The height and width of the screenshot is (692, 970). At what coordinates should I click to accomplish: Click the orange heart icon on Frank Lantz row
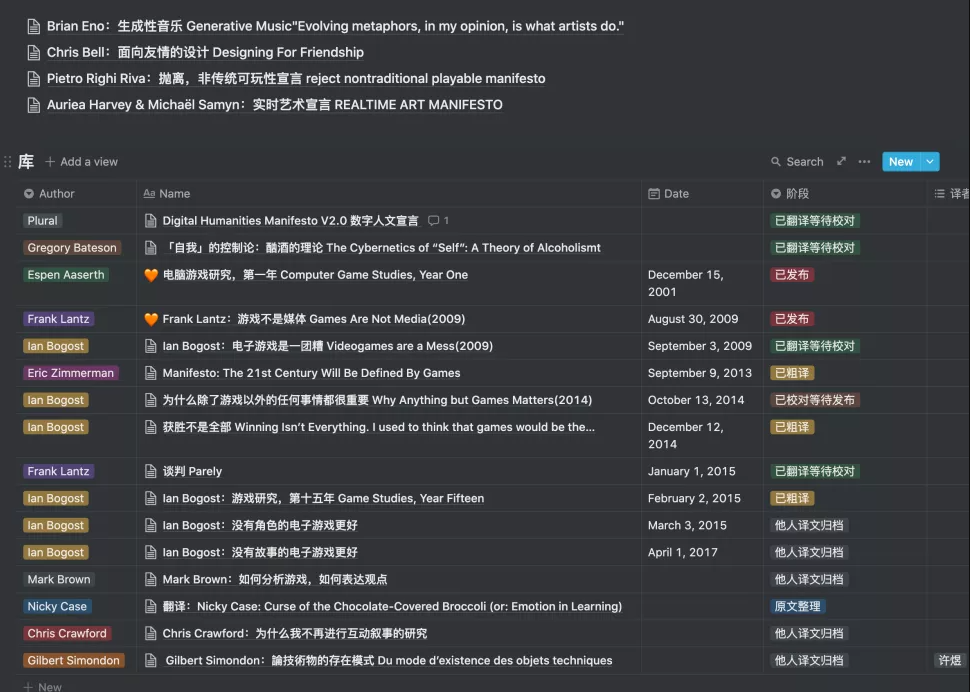click(151, 320)
